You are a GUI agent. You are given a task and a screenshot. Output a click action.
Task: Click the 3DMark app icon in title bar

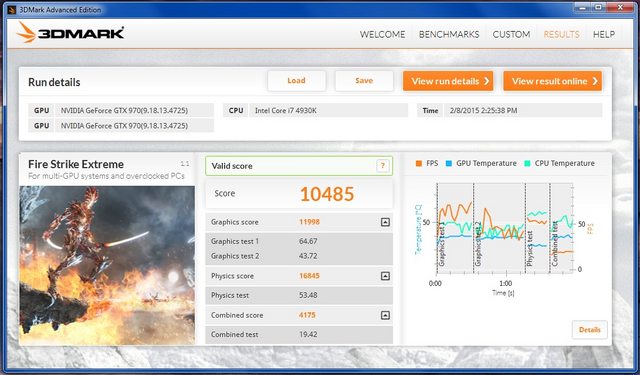click(x=12, y=9)
